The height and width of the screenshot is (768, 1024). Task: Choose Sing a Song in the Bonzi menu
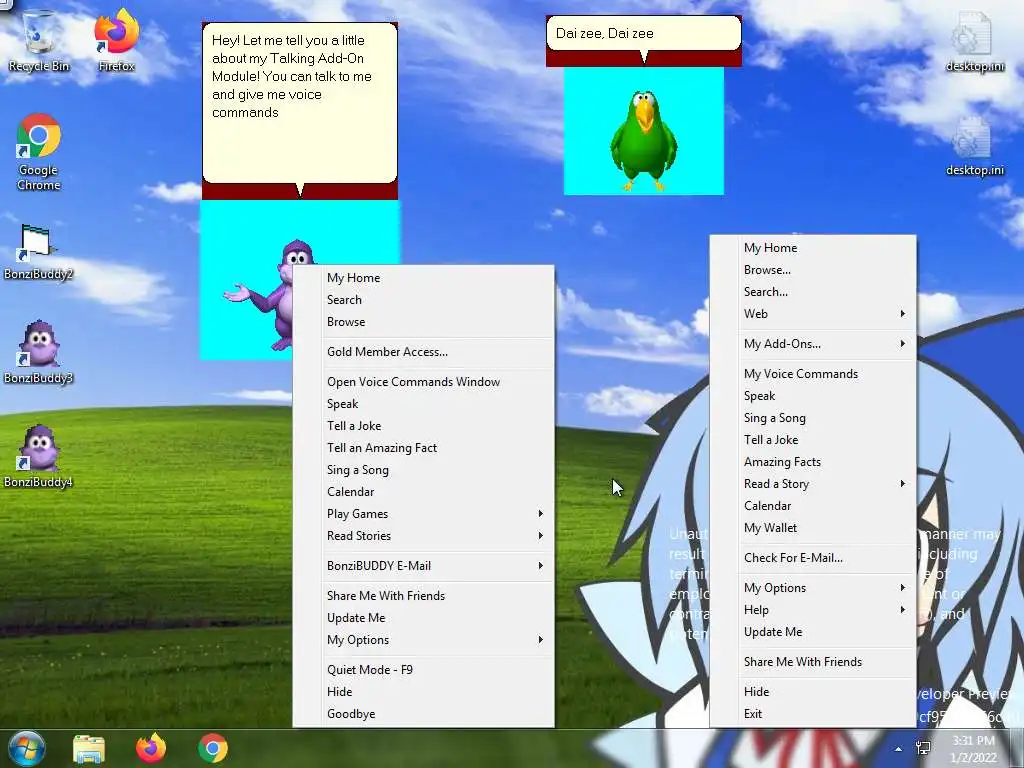[424, 470]
